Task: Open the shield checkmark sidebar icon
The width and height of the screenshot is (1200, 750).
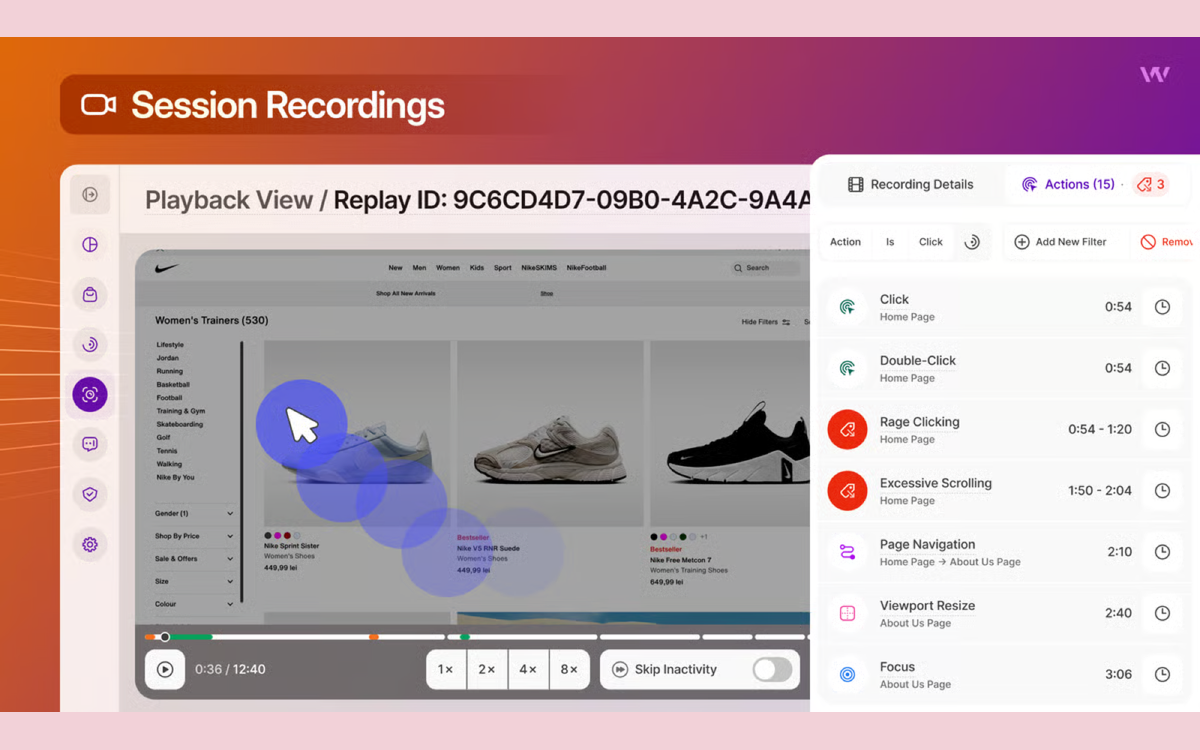Action: 90,494
